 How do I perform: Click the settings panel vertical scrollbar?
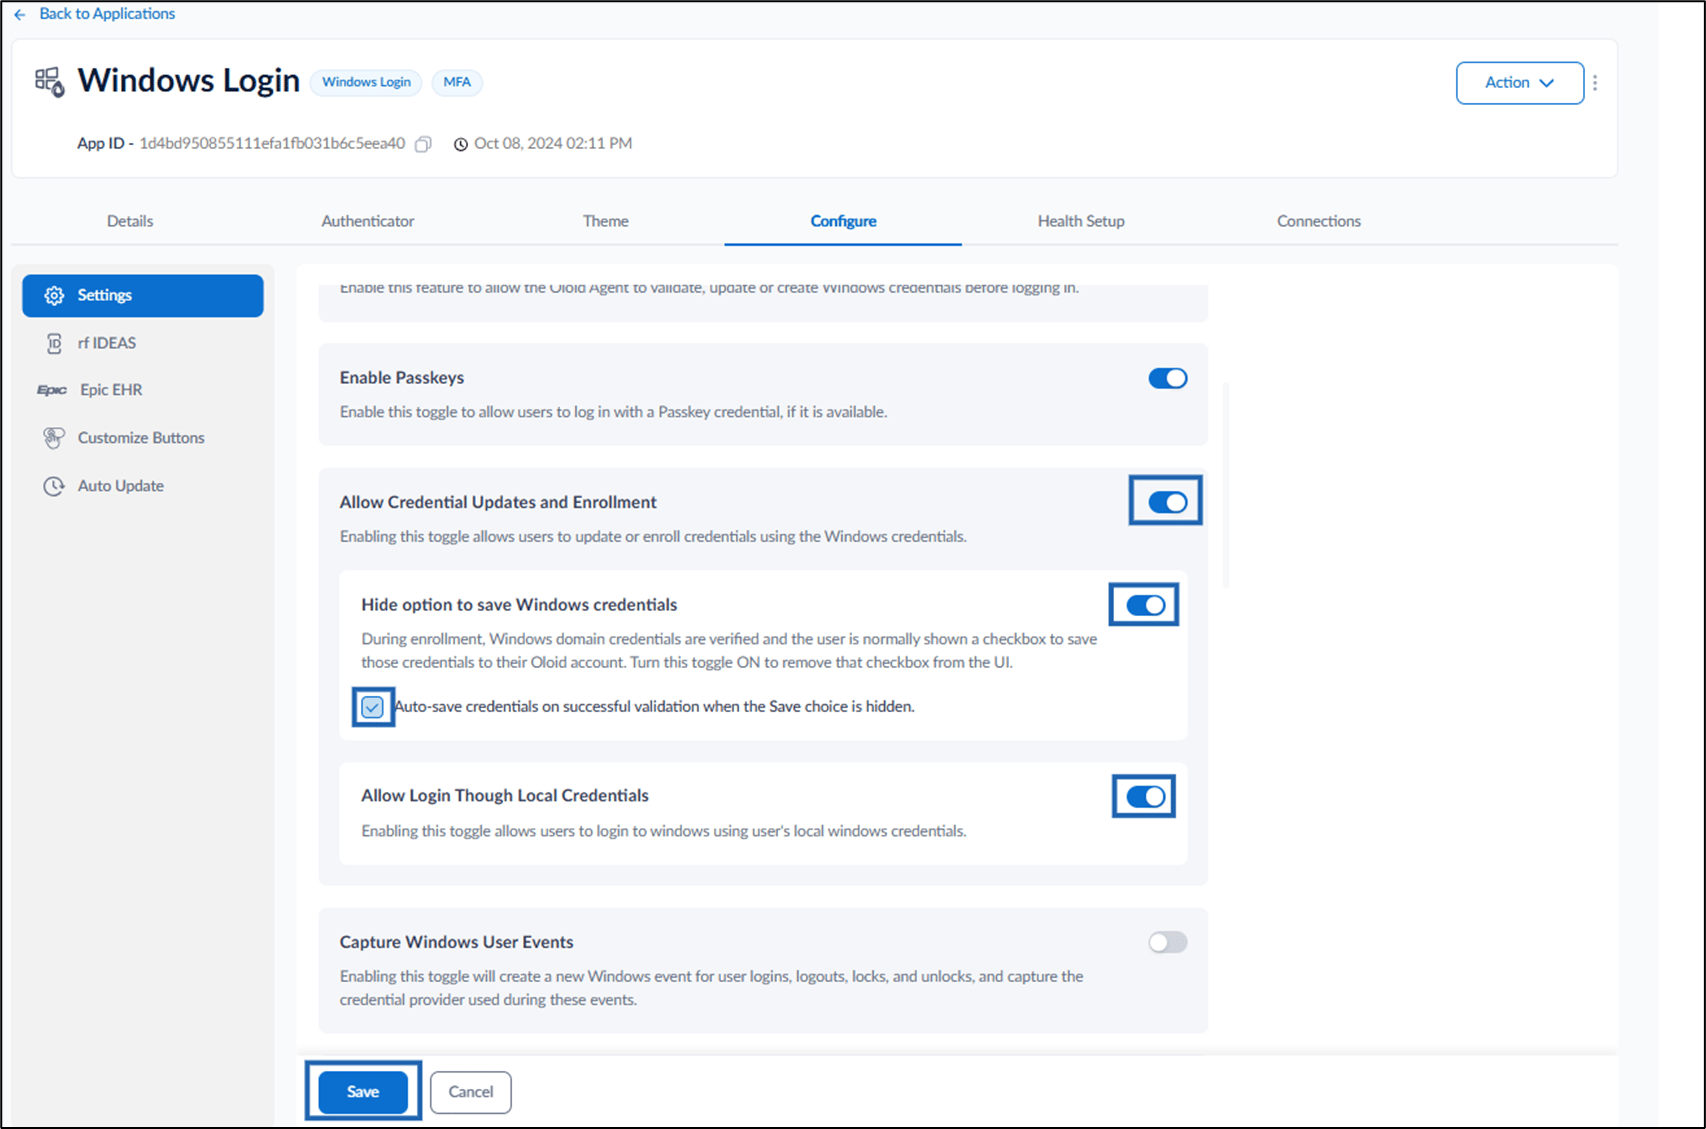click(x=1226, y=485)
